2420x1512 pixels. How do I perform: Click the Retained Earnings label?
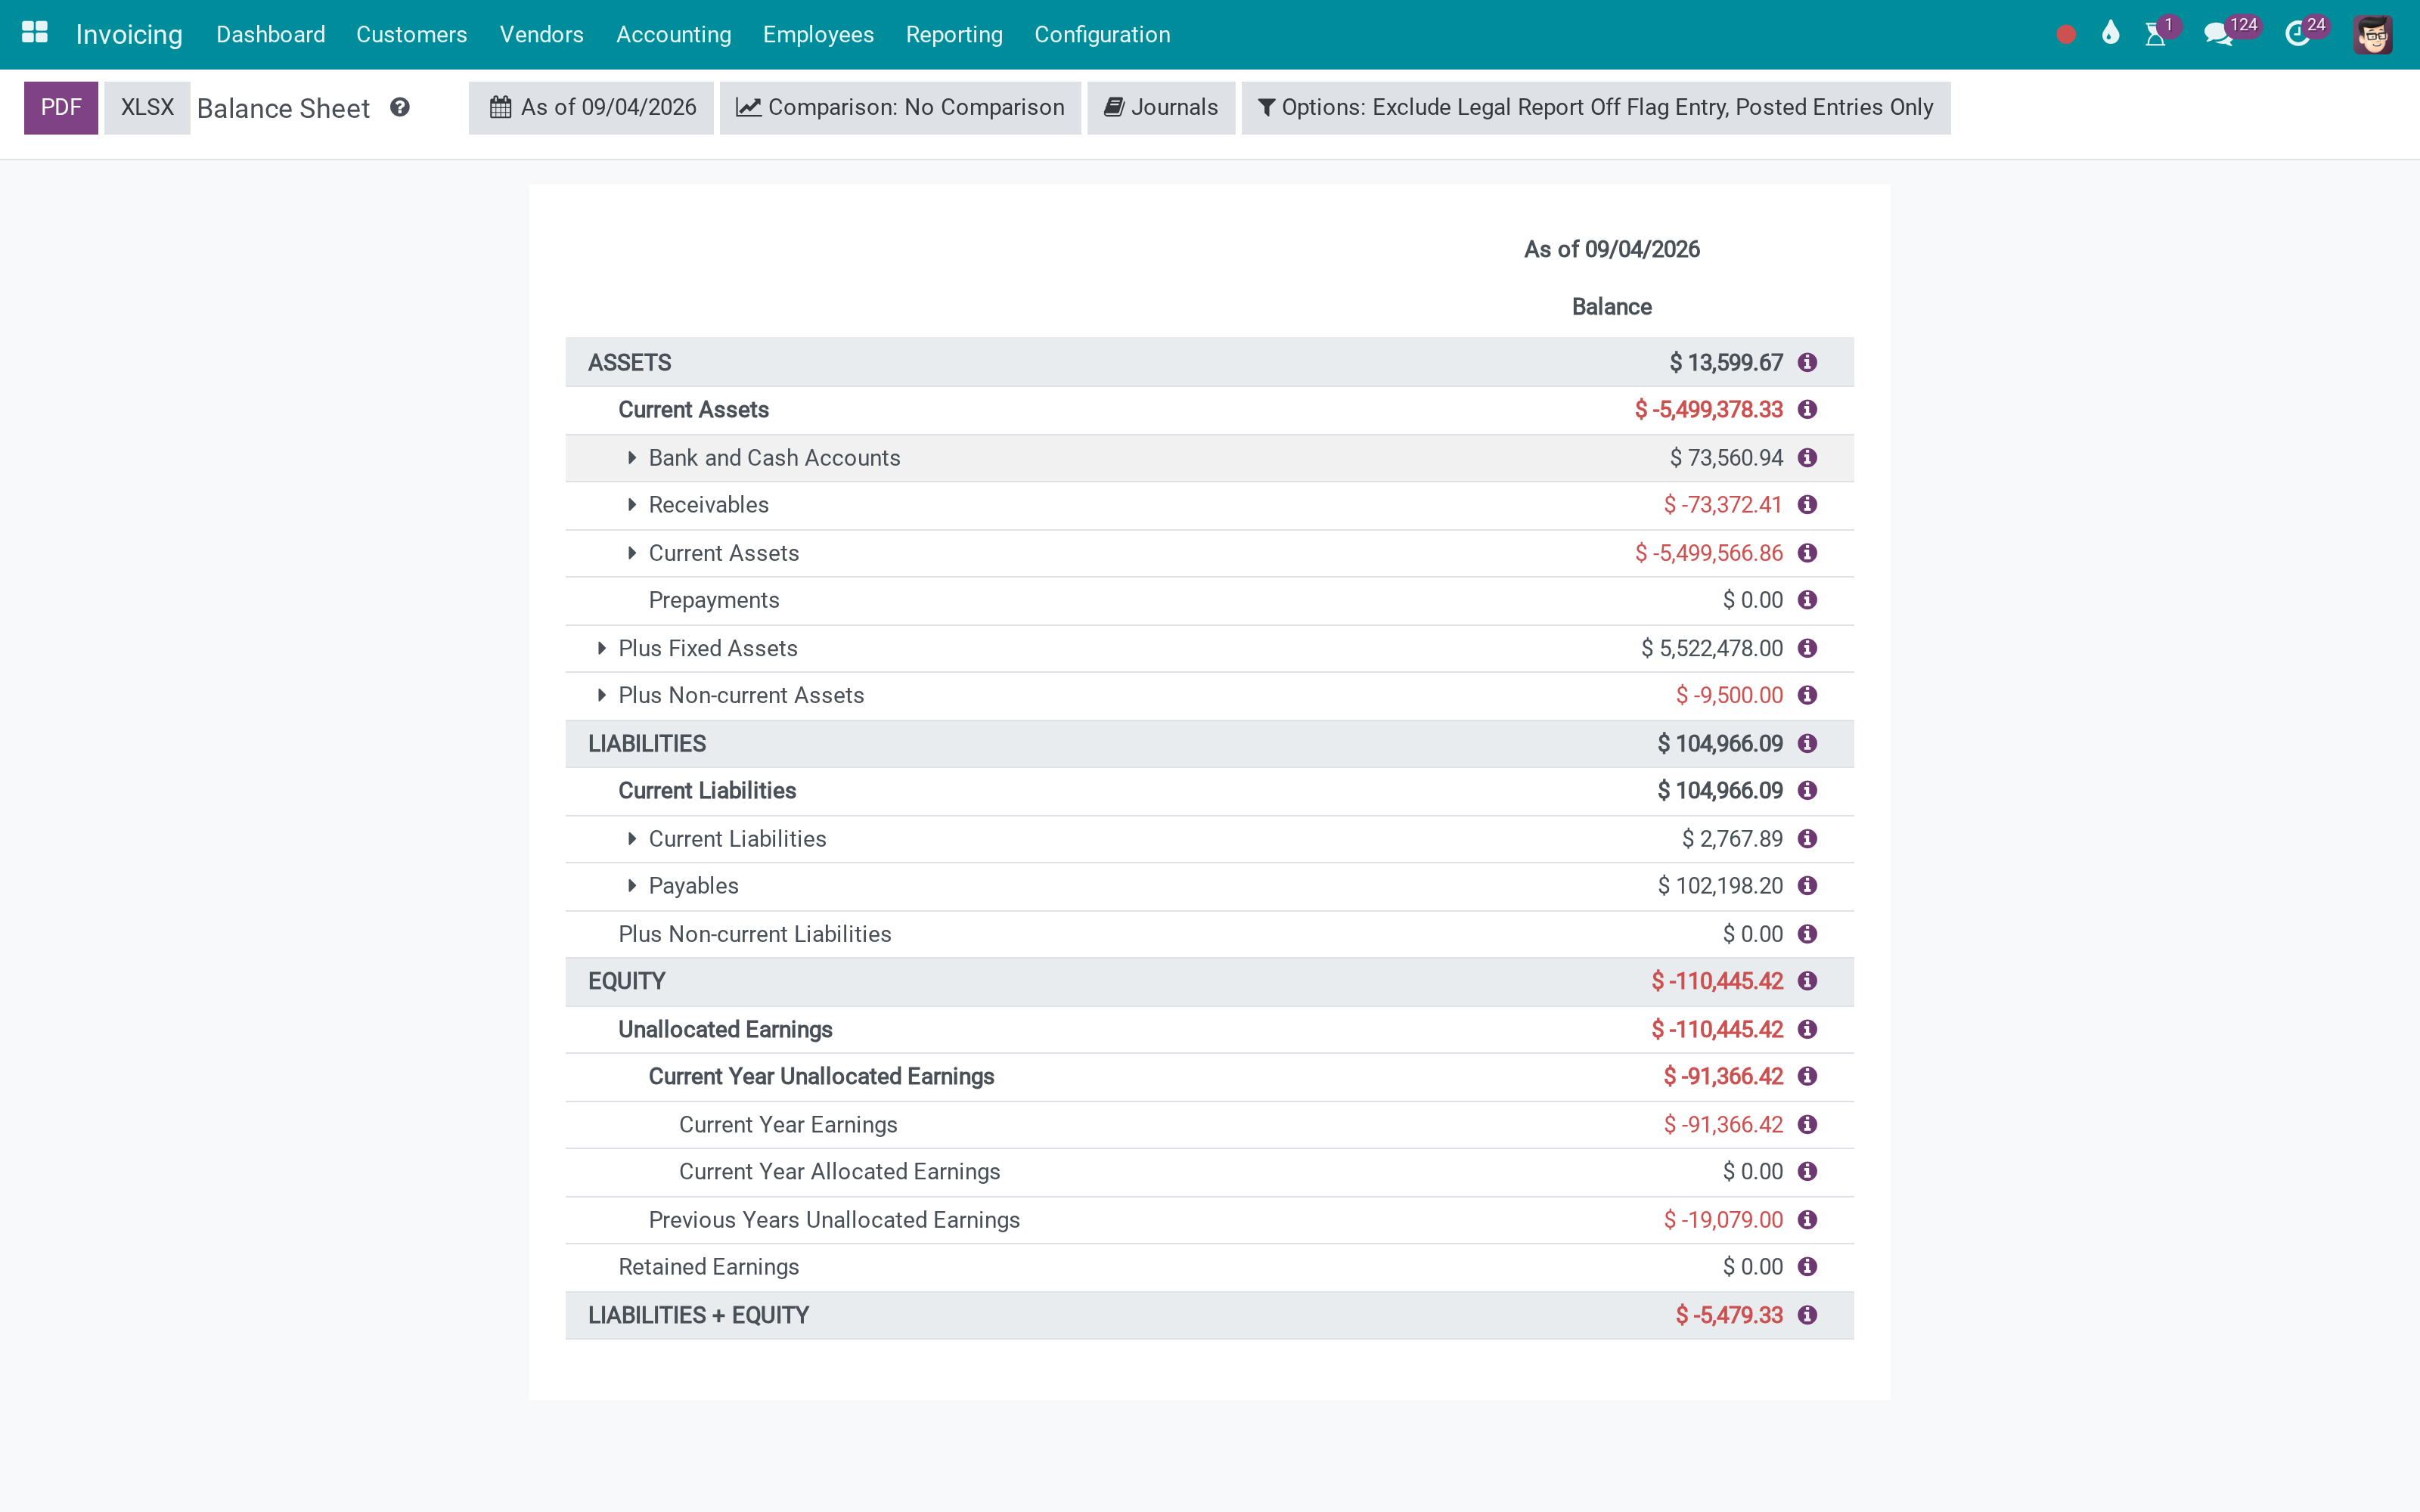click(x=709, y=1266)
